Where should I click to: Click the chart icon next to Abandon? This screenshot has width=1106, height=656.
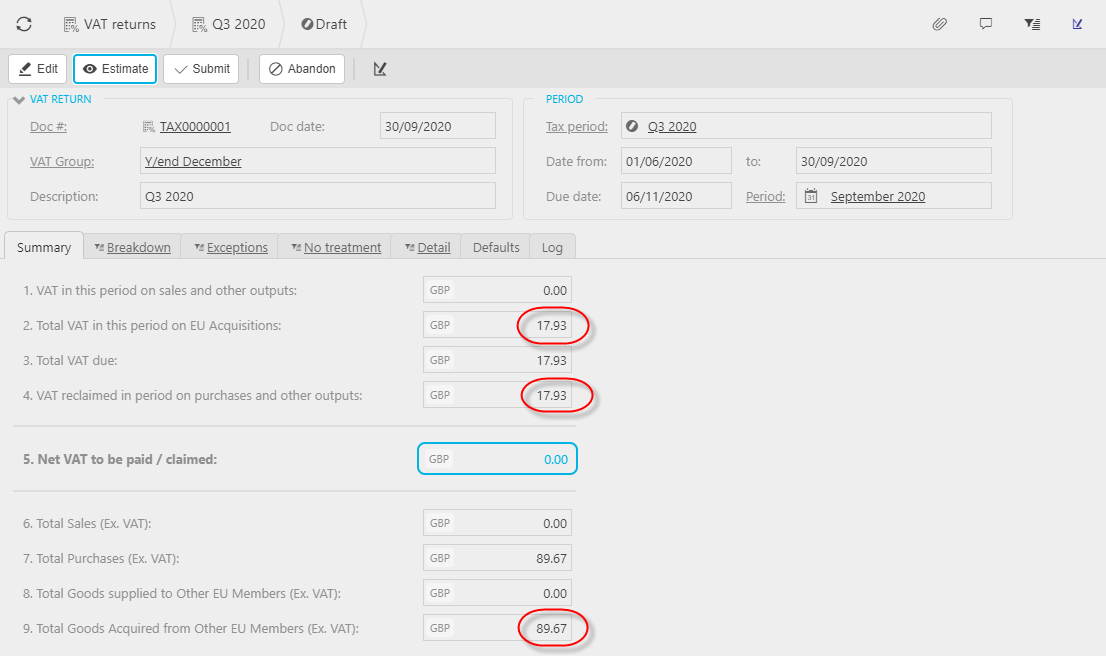click(380, 69)
